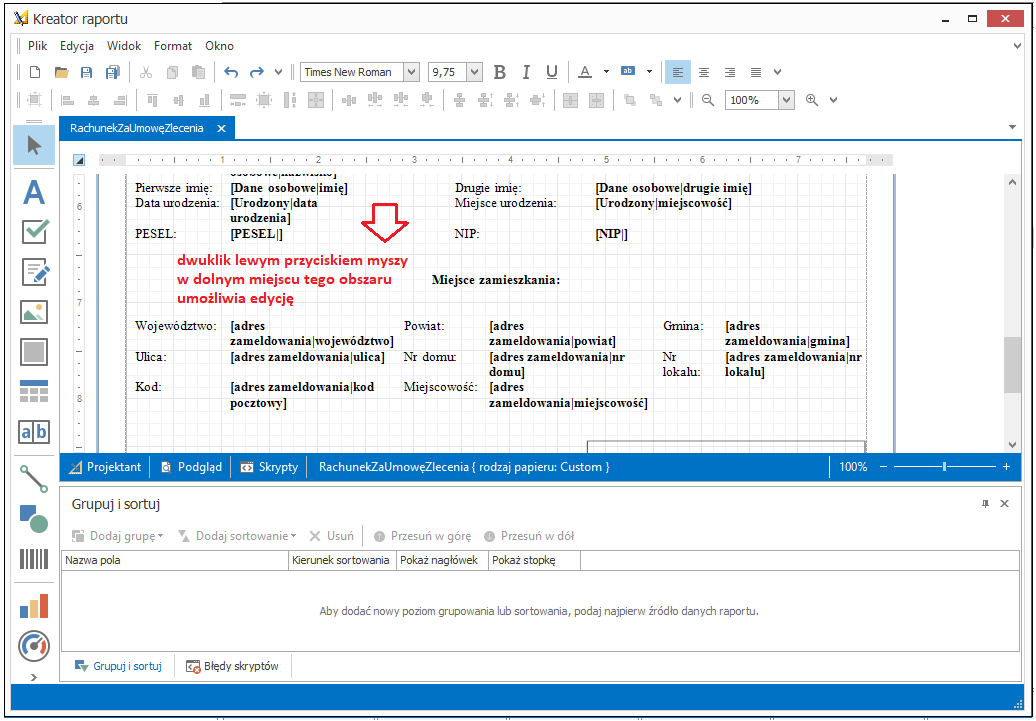
Task: Toggle bold formatting
Action: coord(500,72)
